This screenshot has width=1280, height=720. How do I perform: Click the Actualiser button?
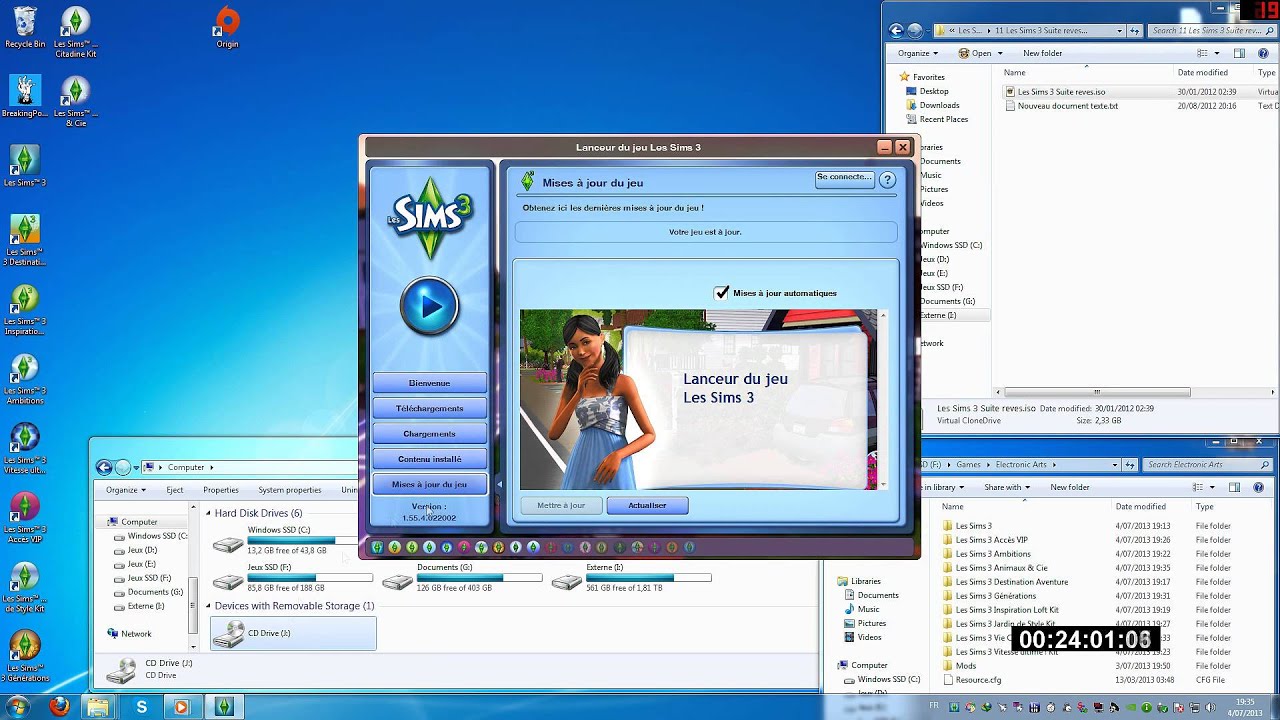point(647,505)
